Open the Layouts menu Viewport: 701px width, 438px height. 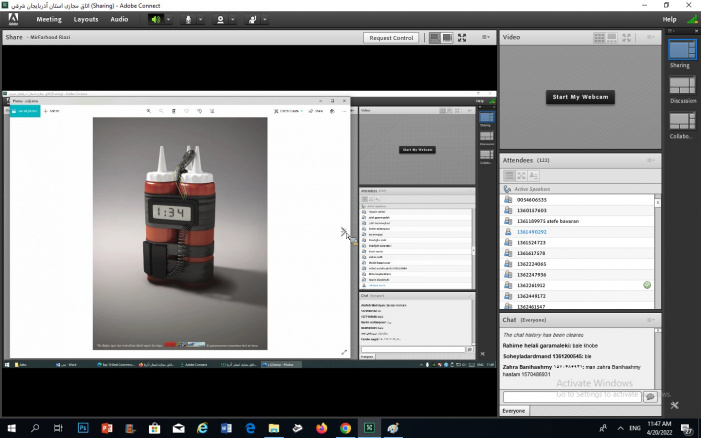(x=86, y=19)
